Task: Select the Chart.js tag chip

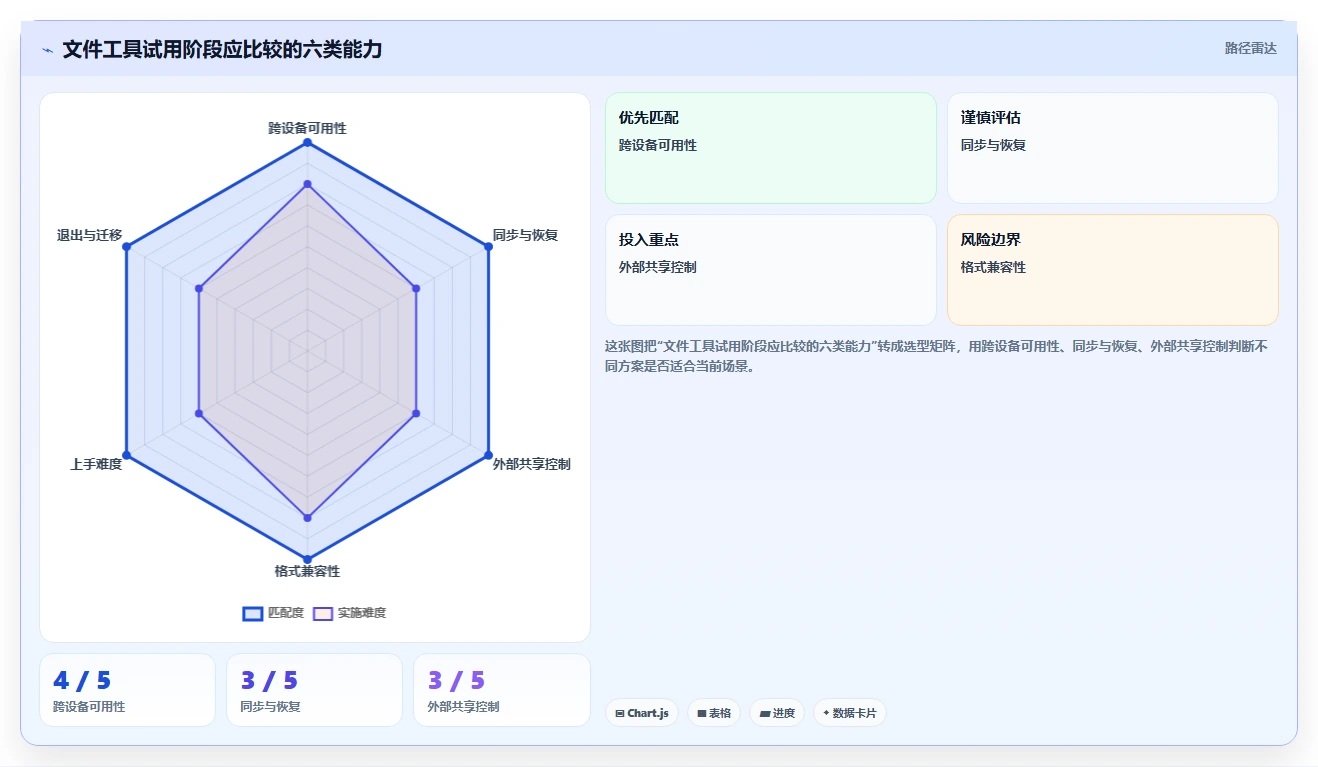Action: pos(642,713)
